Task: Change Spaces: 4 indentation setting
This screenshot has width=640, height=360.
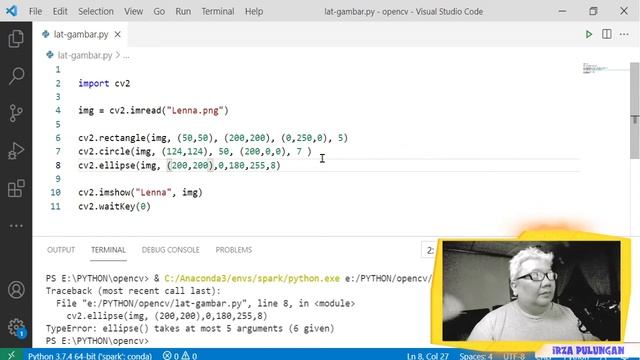Action: [x=476, y=356]
